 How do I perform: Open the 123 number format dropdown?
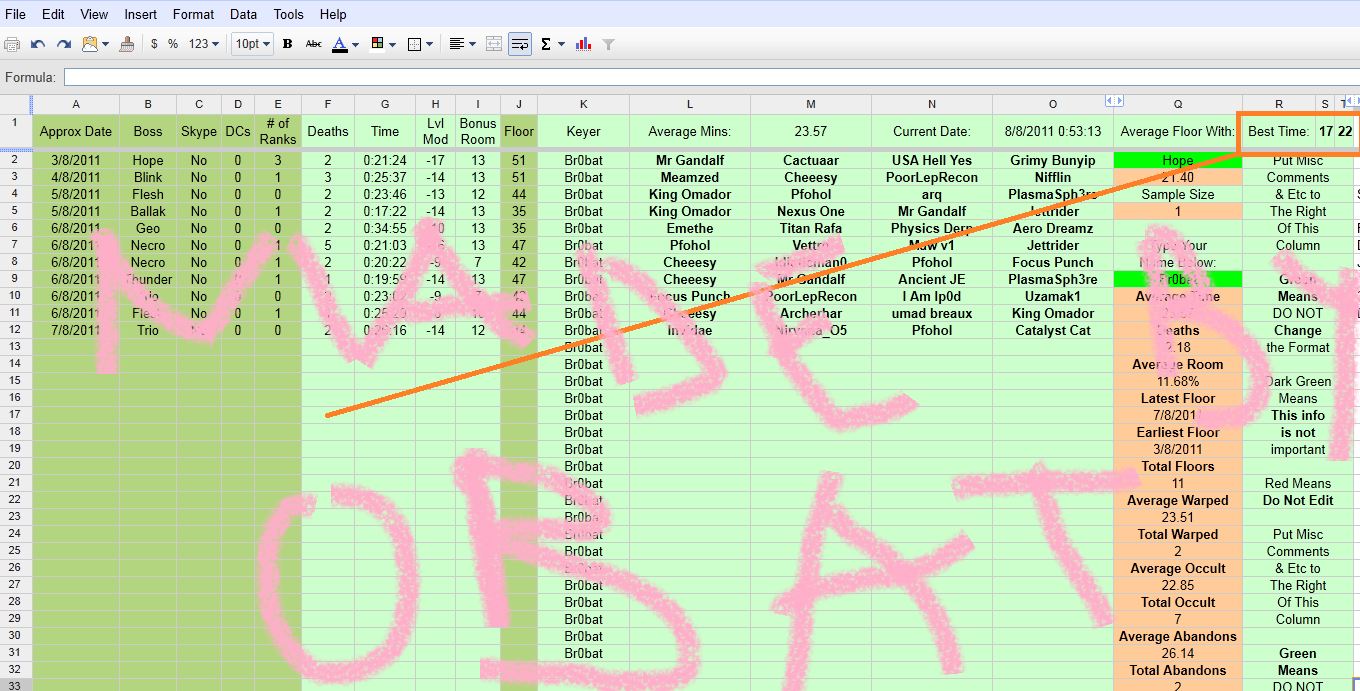pyautogui.click(x=204, y=44)
